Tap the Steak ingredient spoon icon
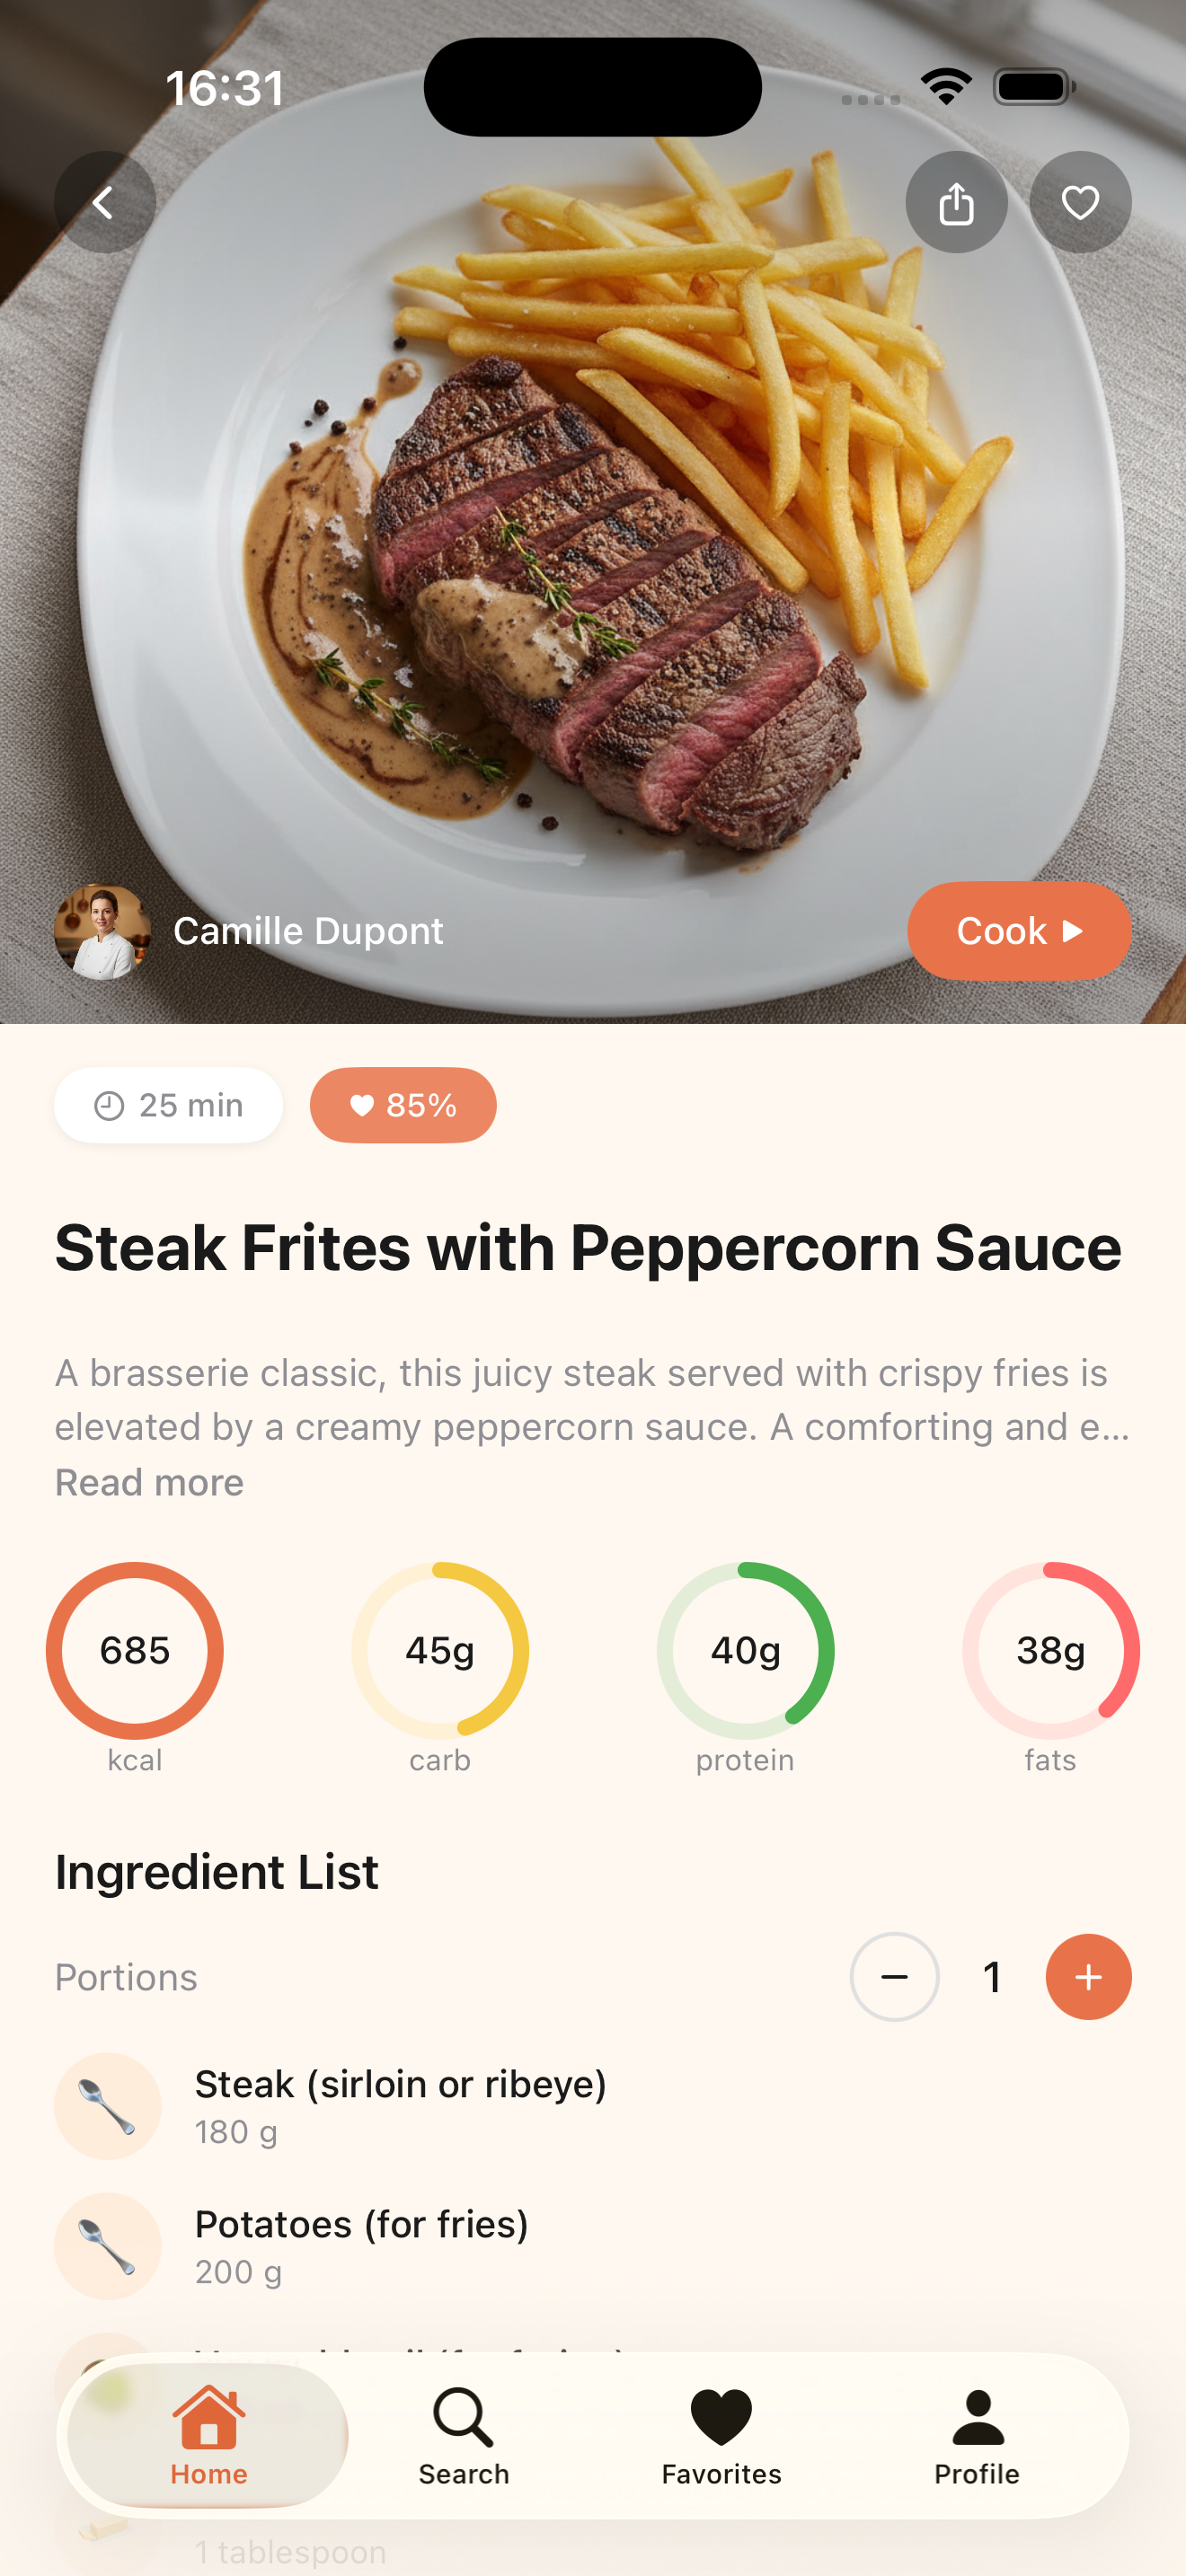This screenshot has height=2576, width=1186. [107, 2106]
